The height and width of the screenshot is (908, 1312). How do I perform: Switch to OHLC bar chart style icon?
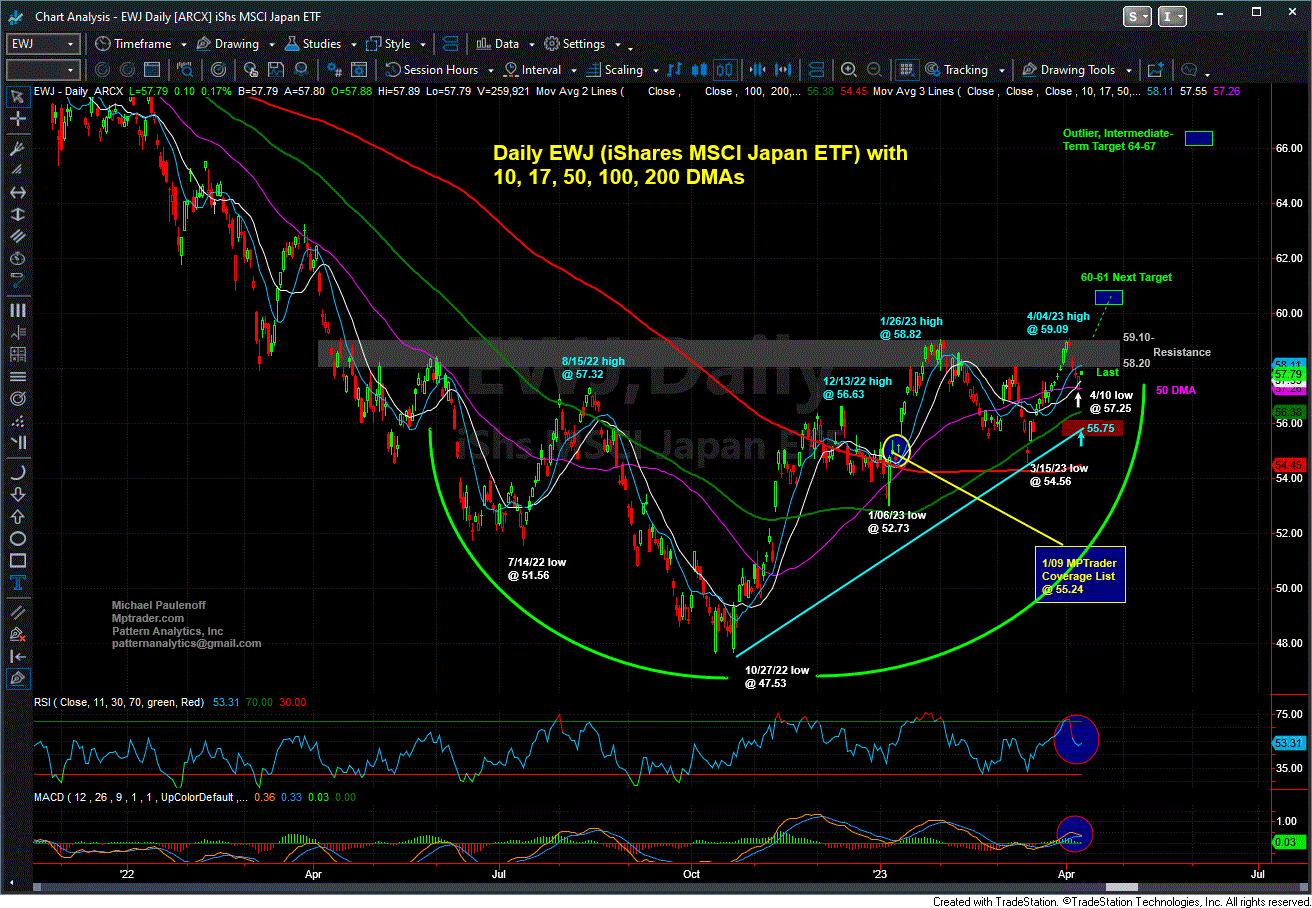pyautogui.click(x=674, y=70)
